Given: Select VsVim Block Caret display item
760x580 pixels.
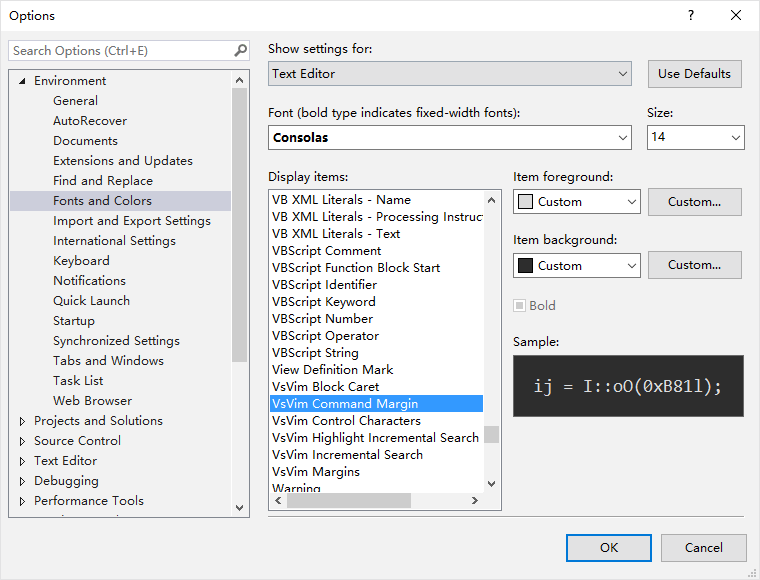Looking at the screenshot, I should [325, 387].
